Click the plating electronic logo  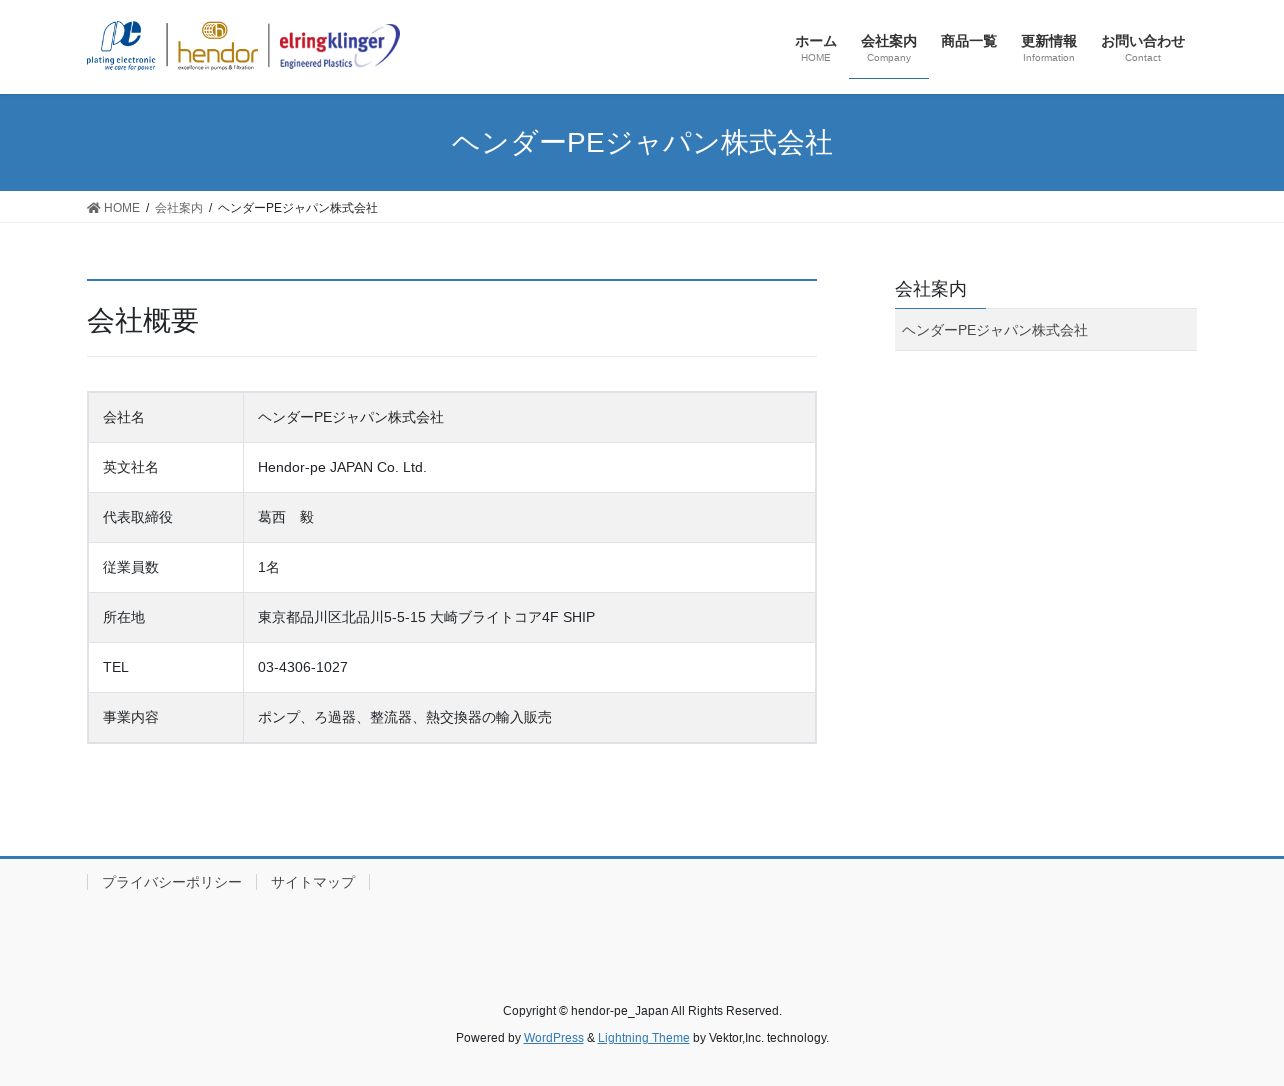click(x=121, y=46)
